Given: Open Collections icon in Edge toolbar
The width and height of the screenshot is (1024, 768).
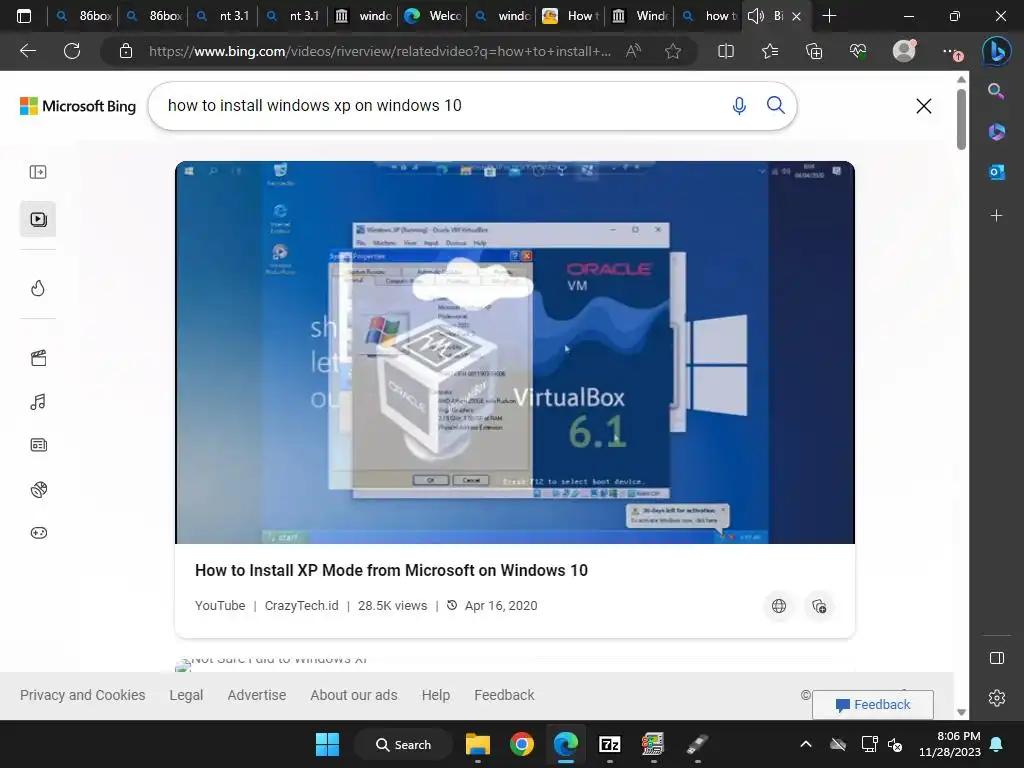Looking at the screenshot, I should (814, 51).
